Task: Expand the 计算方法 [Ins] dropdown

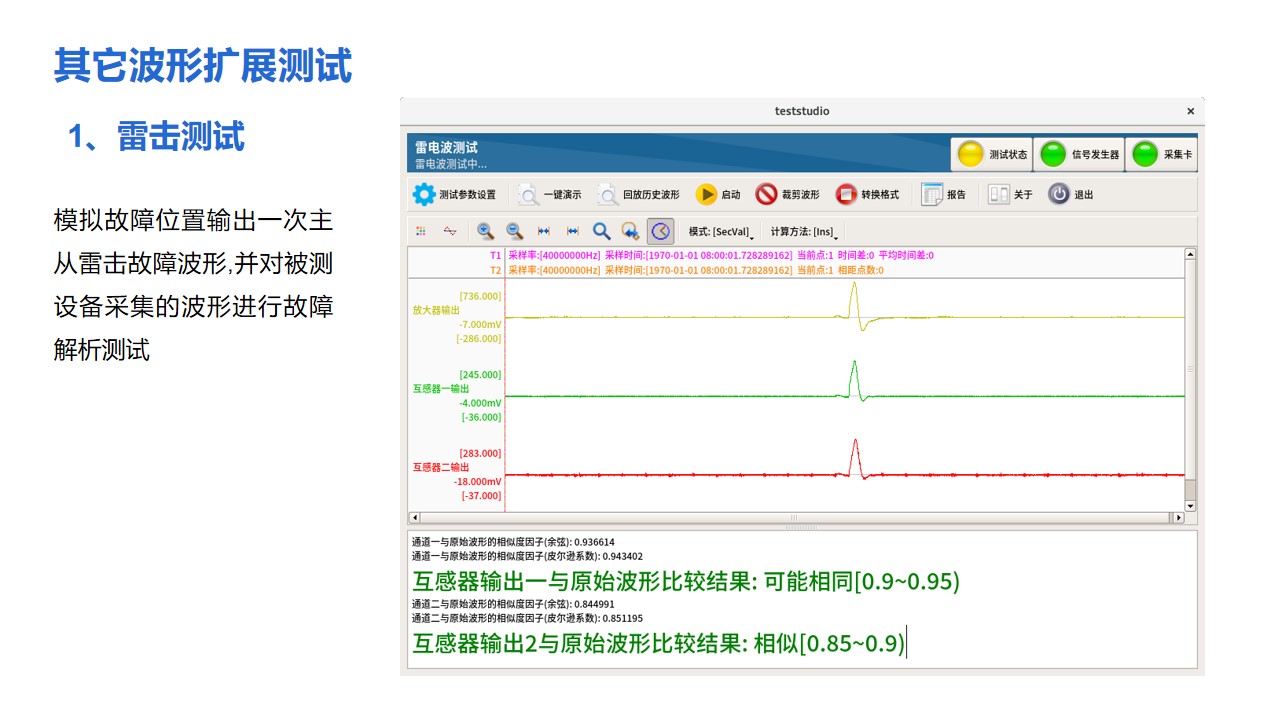Action: [804, 232]
